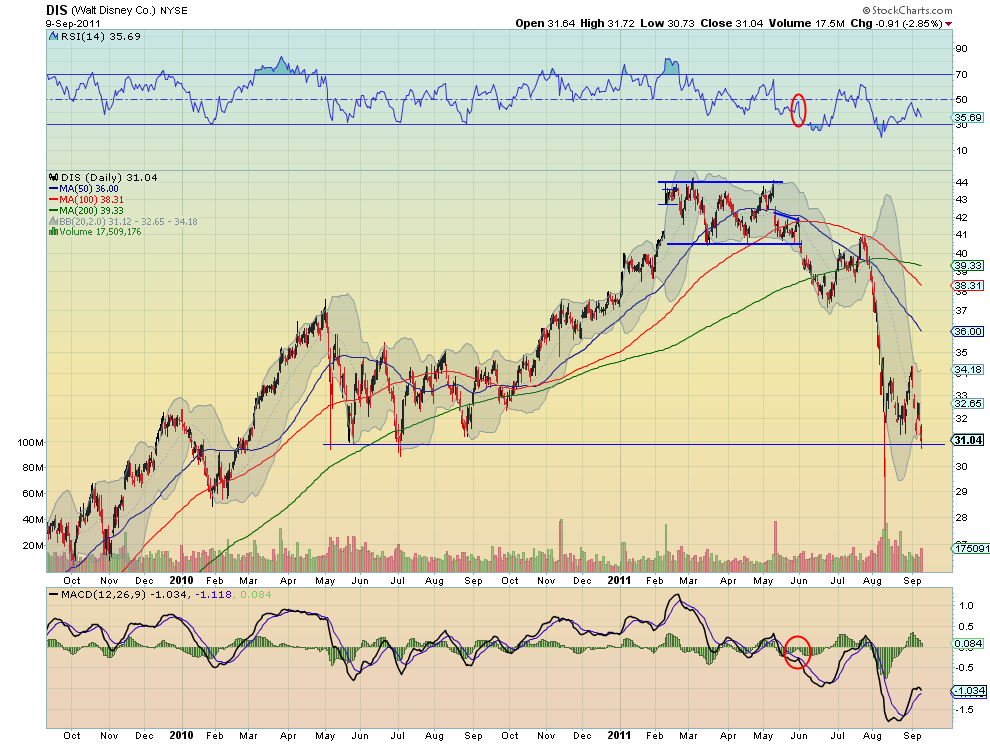
Task: Click the 175091 volume tag on right axis
Action: click(x=970, y=548)
